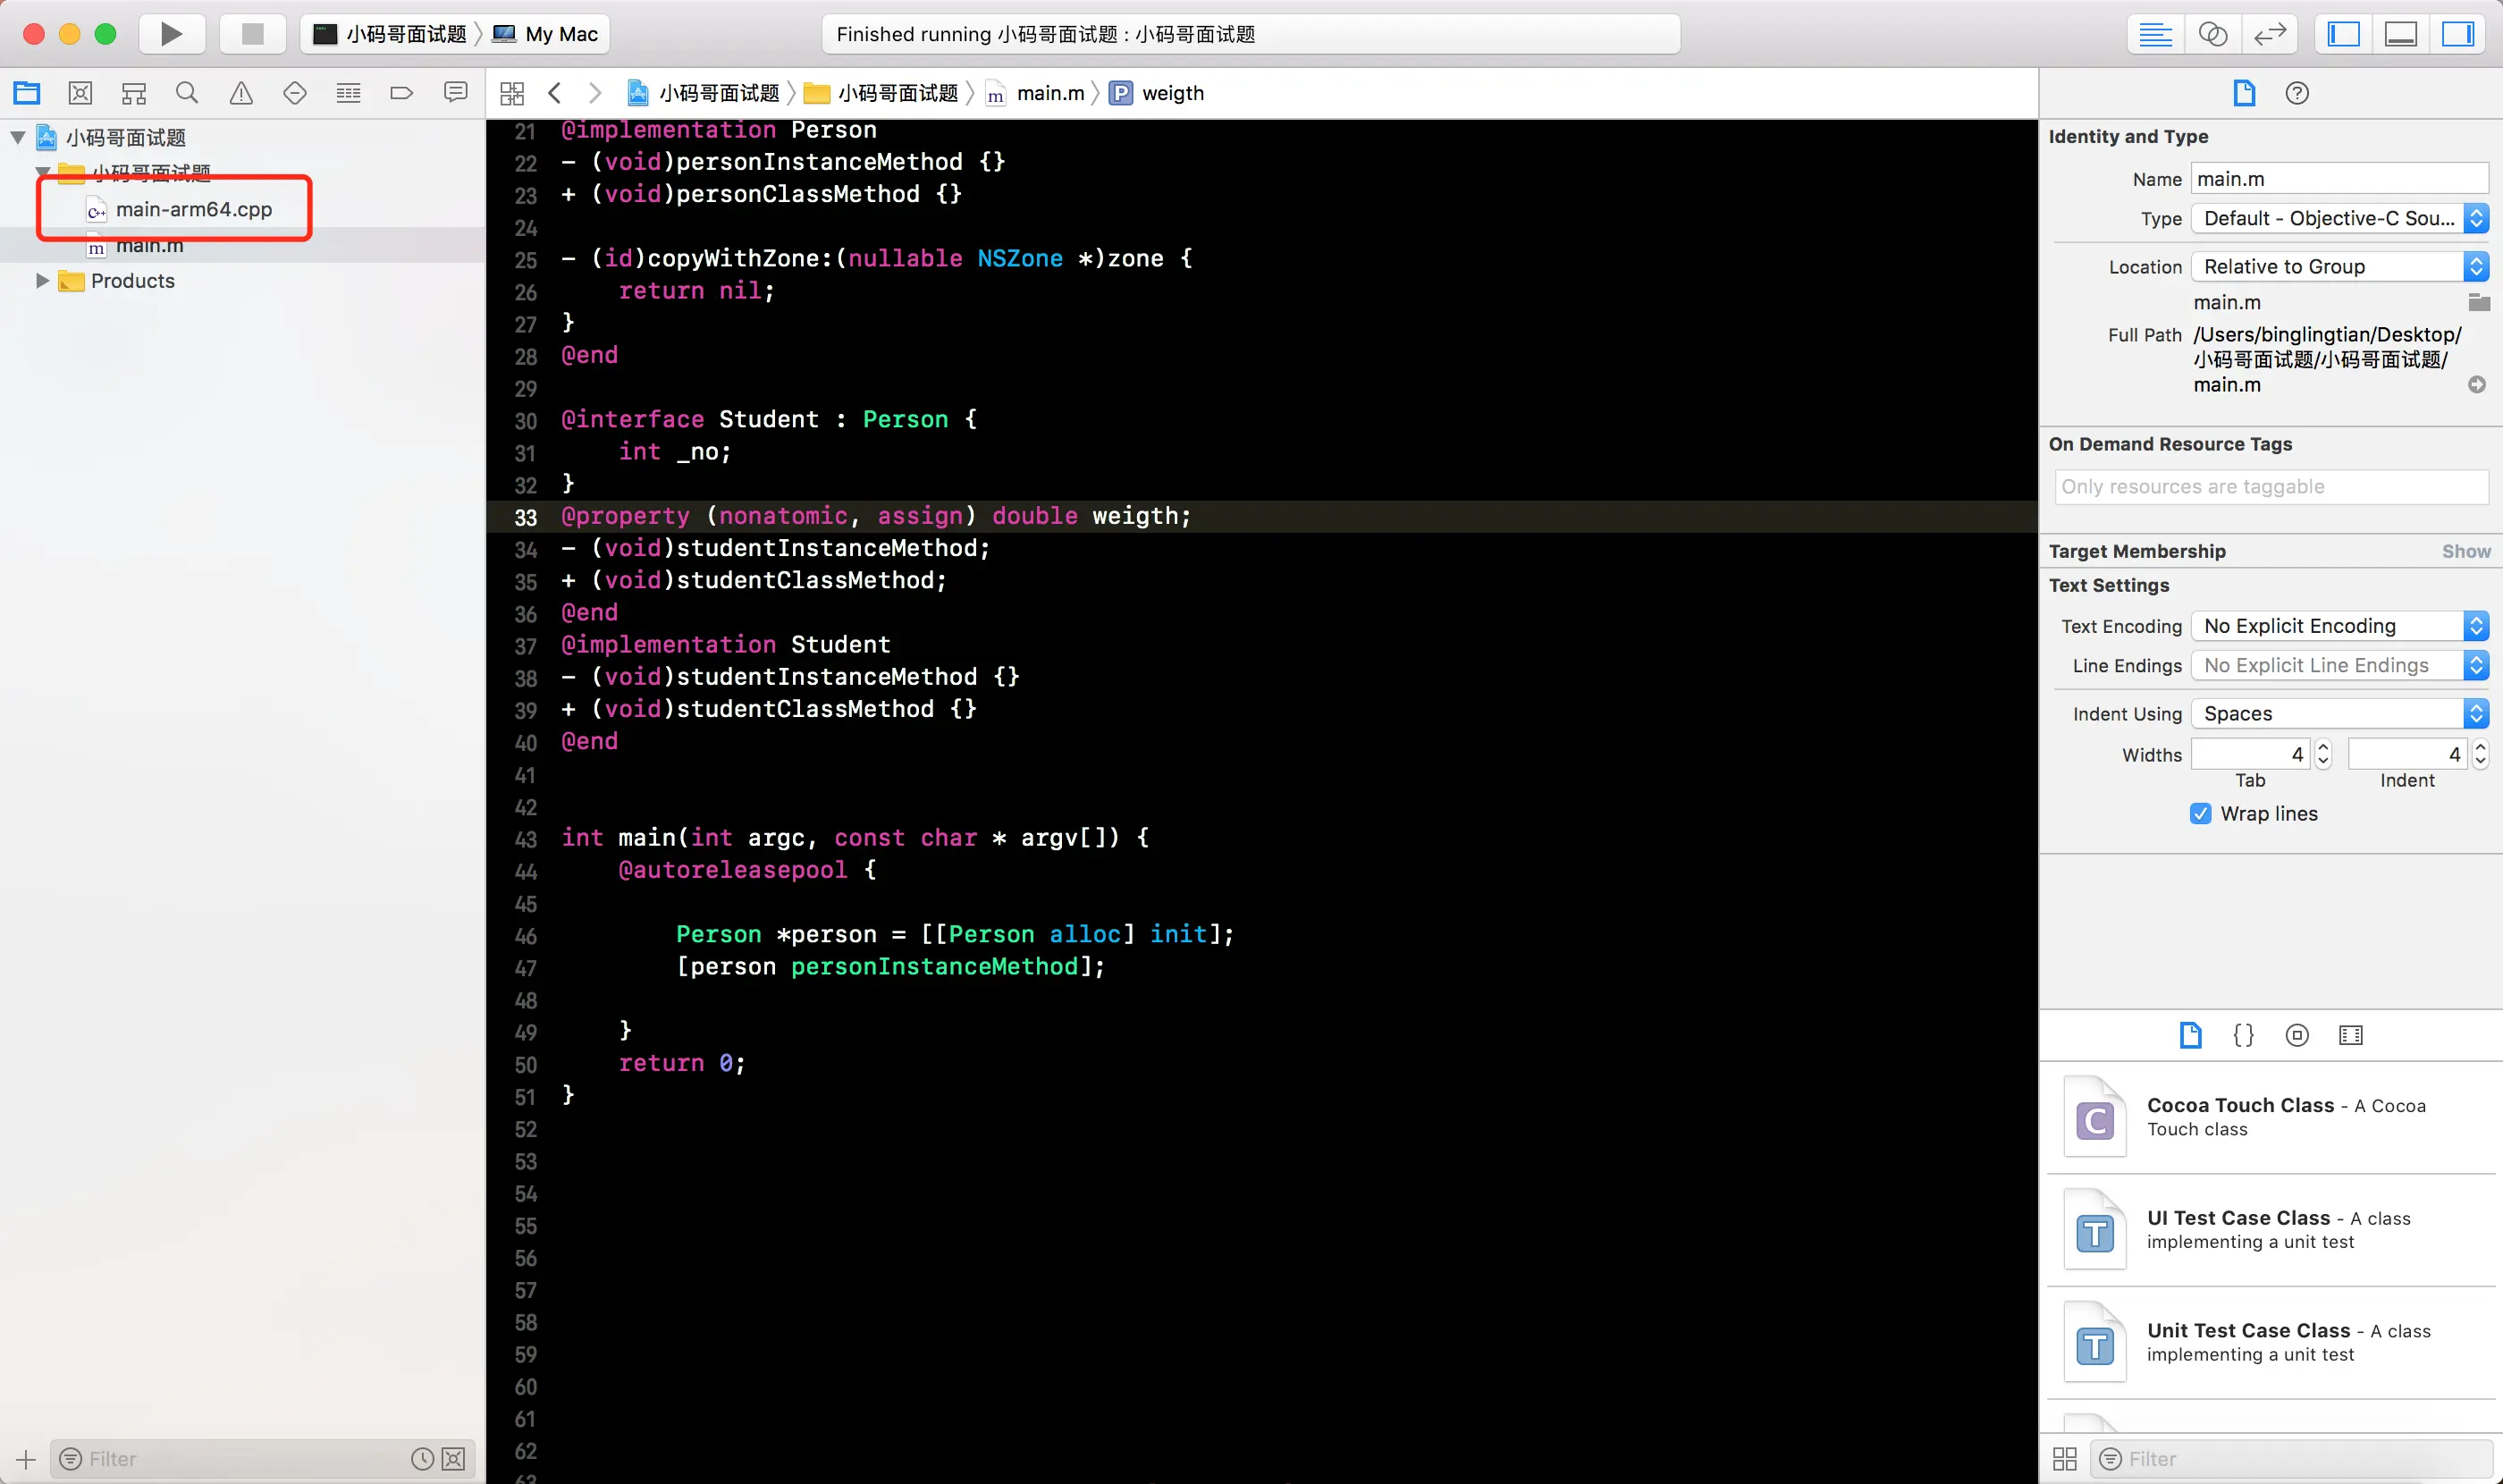Screen dimensions: 2503x1484
Task: Click main.m in the jump bar
Action: [x=1049, y=93]
